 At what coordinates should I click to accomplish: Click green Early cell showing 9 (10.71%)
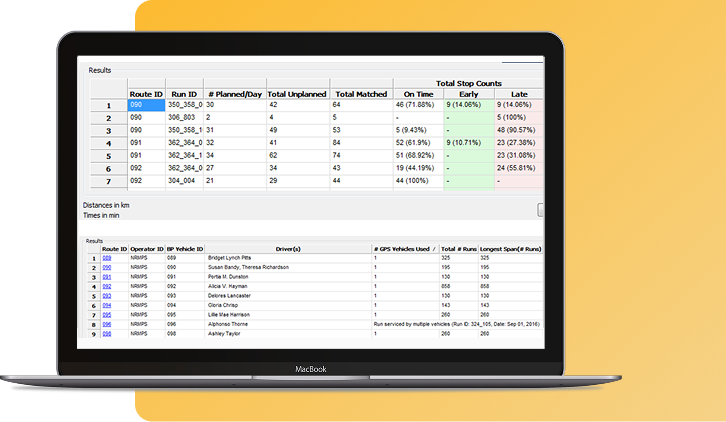point(468,143)
